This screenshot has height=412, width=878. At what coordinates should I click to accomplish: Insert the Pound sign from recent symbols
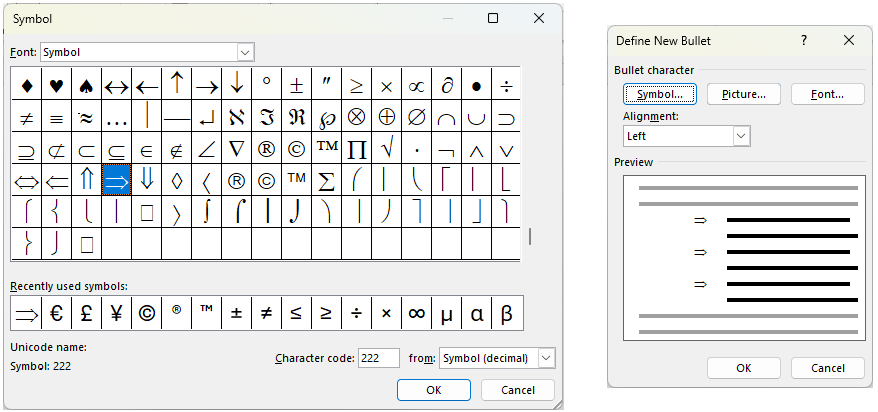pos(86,313)
